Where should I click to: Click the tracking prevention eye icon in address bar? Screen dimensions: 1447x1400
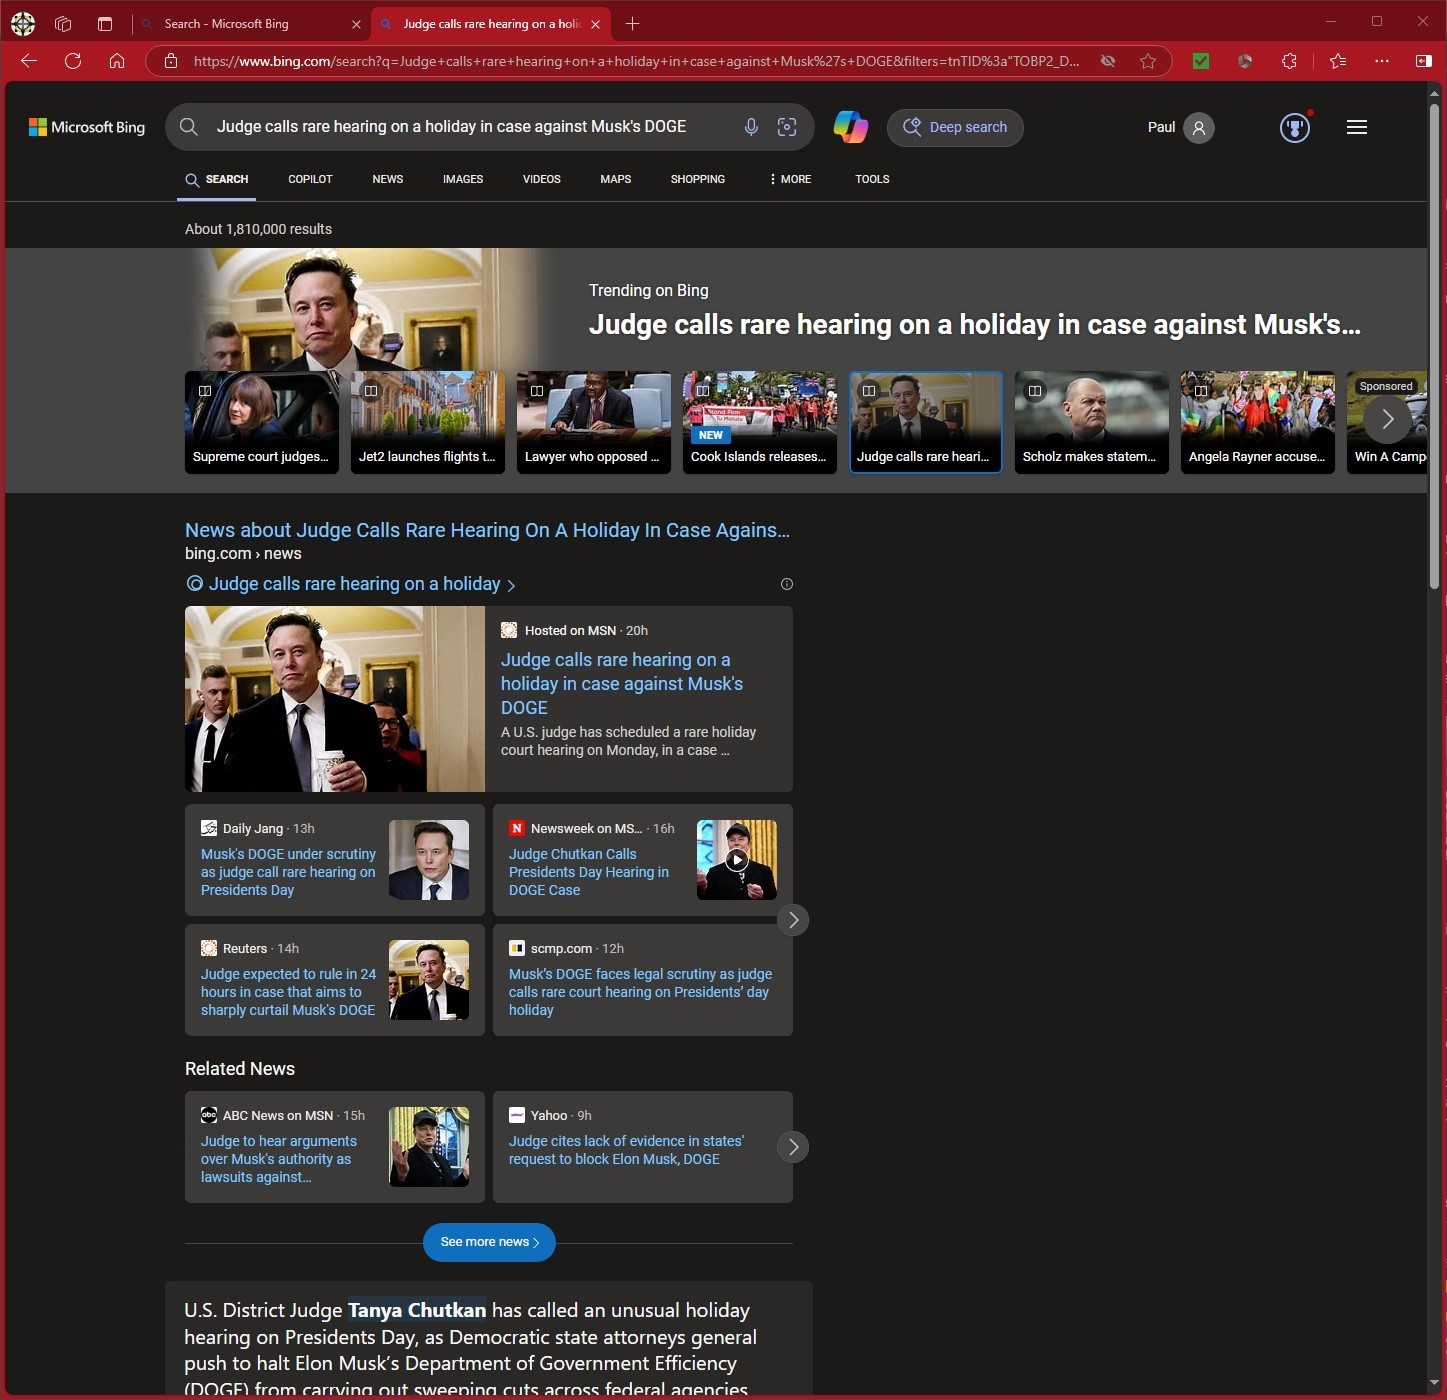(x=1108, y=61)
